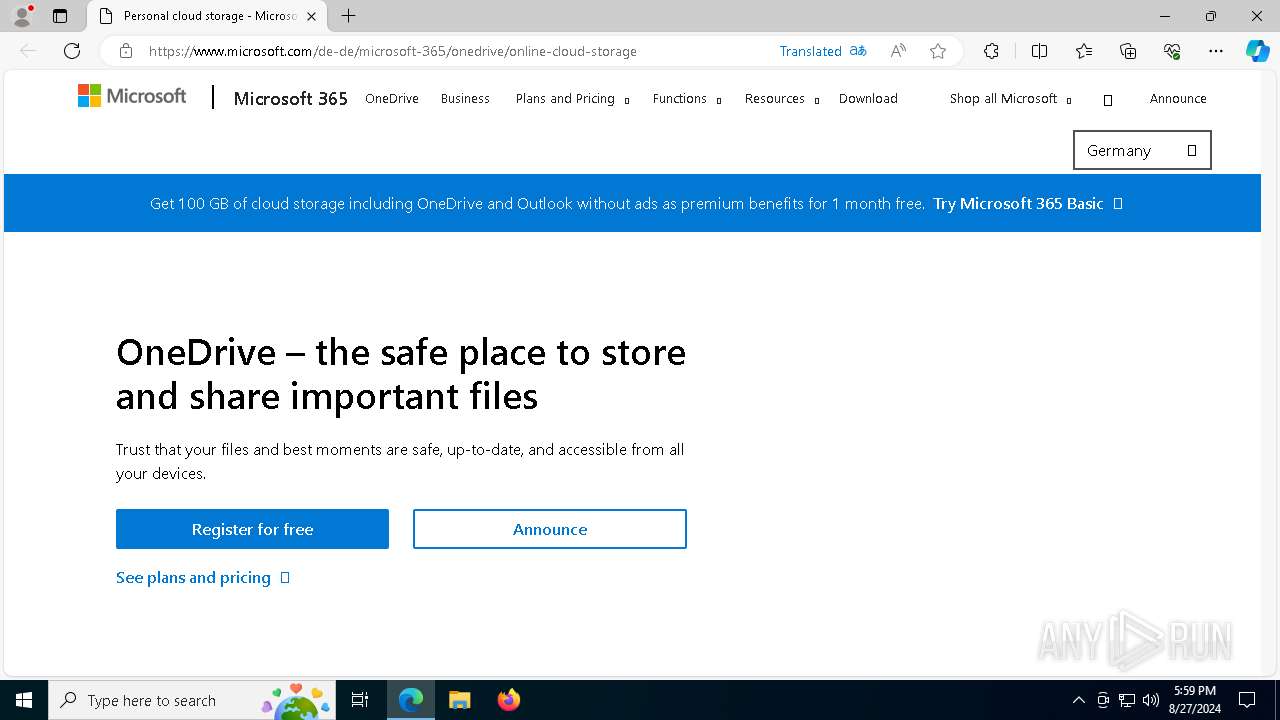Image resolution: width=1280 pixels, height=720 pixels.
Task: Open File Explorer taskbar icon
Action: pos(459,700)
